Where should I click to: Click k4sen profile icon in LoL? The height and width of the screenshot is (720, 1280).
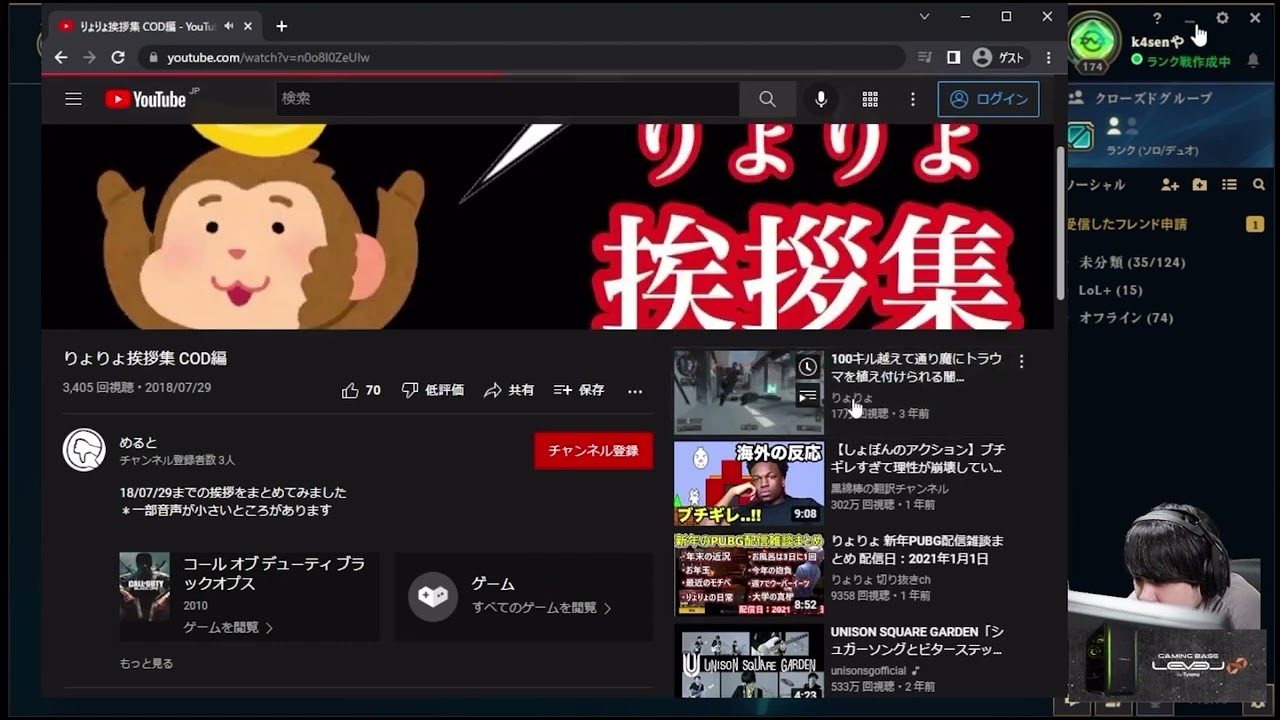tap(1094, 43)
